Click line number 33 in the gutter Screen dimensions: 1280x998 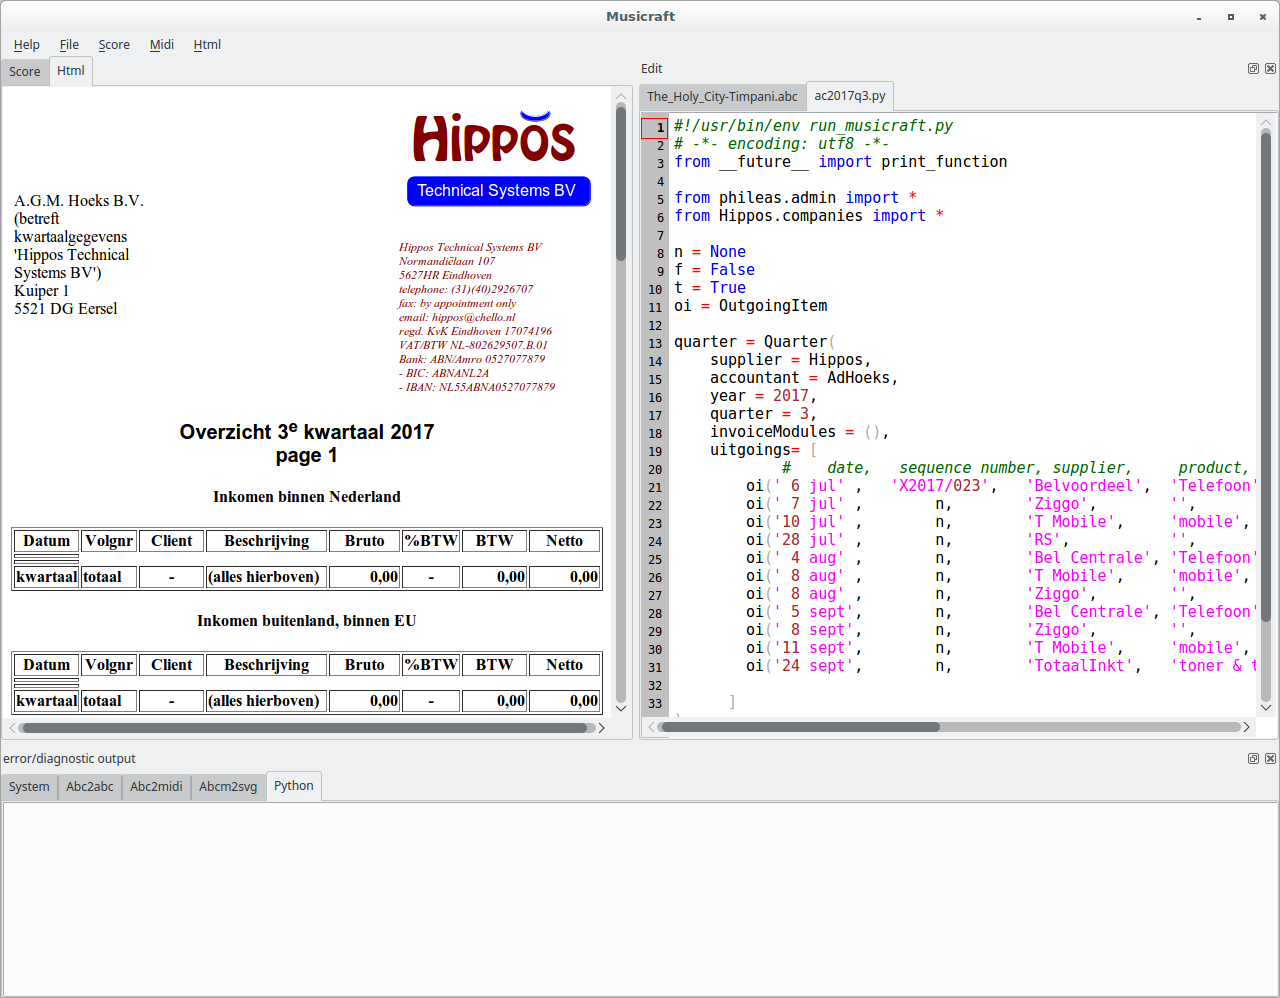(655, 703)
